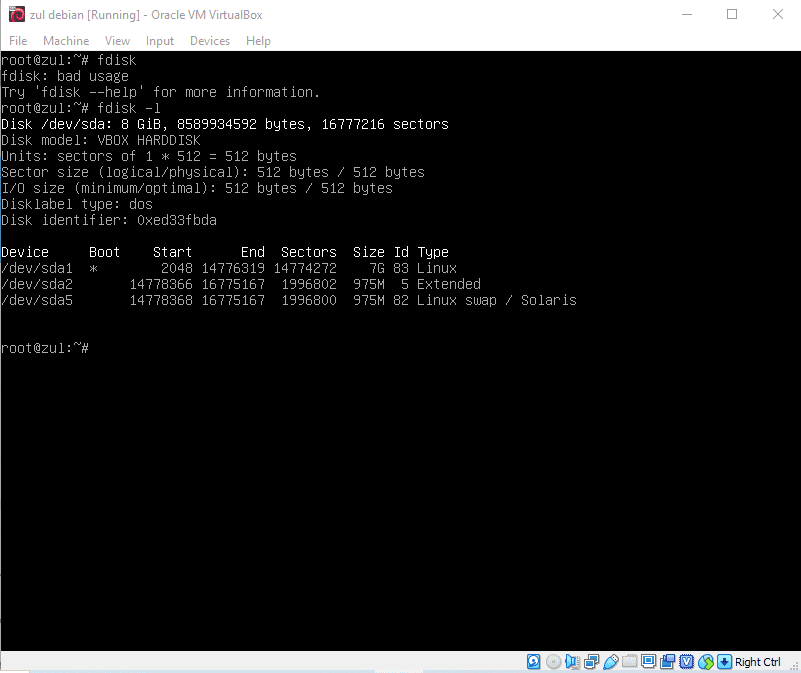801x673 pixels.
Task: Click the display settings status icon
Action: pos(648,662)
